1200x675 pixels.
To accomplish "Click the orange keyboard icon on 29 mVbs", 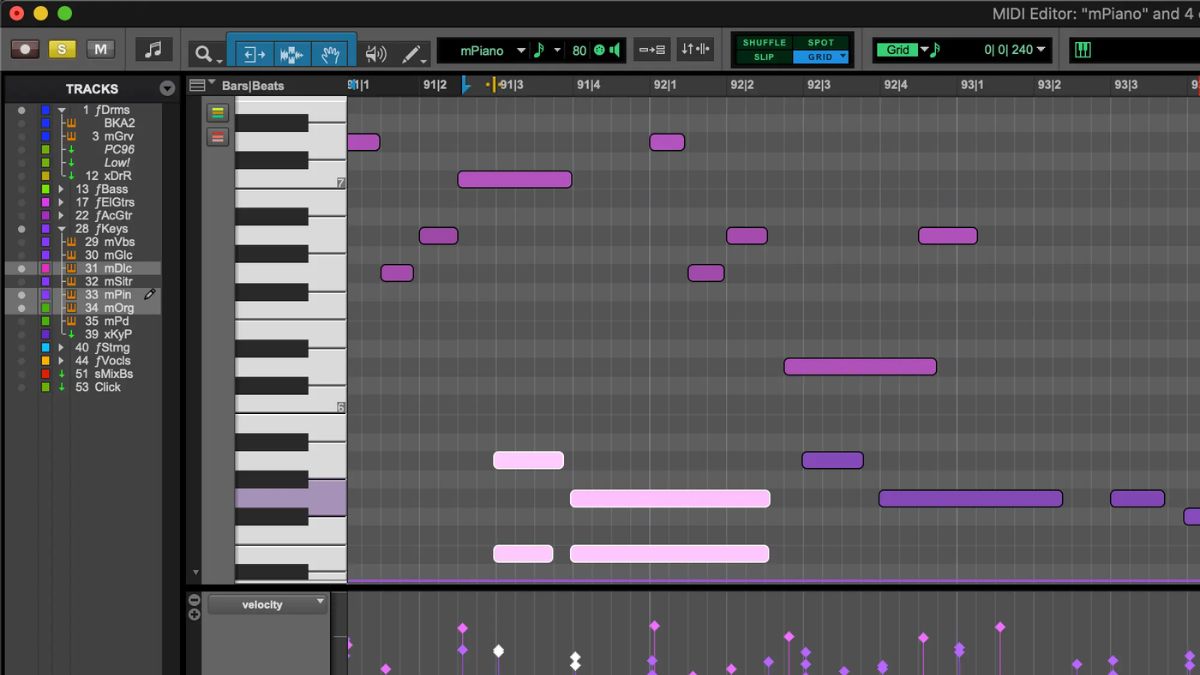I will [x=71, y=242].
